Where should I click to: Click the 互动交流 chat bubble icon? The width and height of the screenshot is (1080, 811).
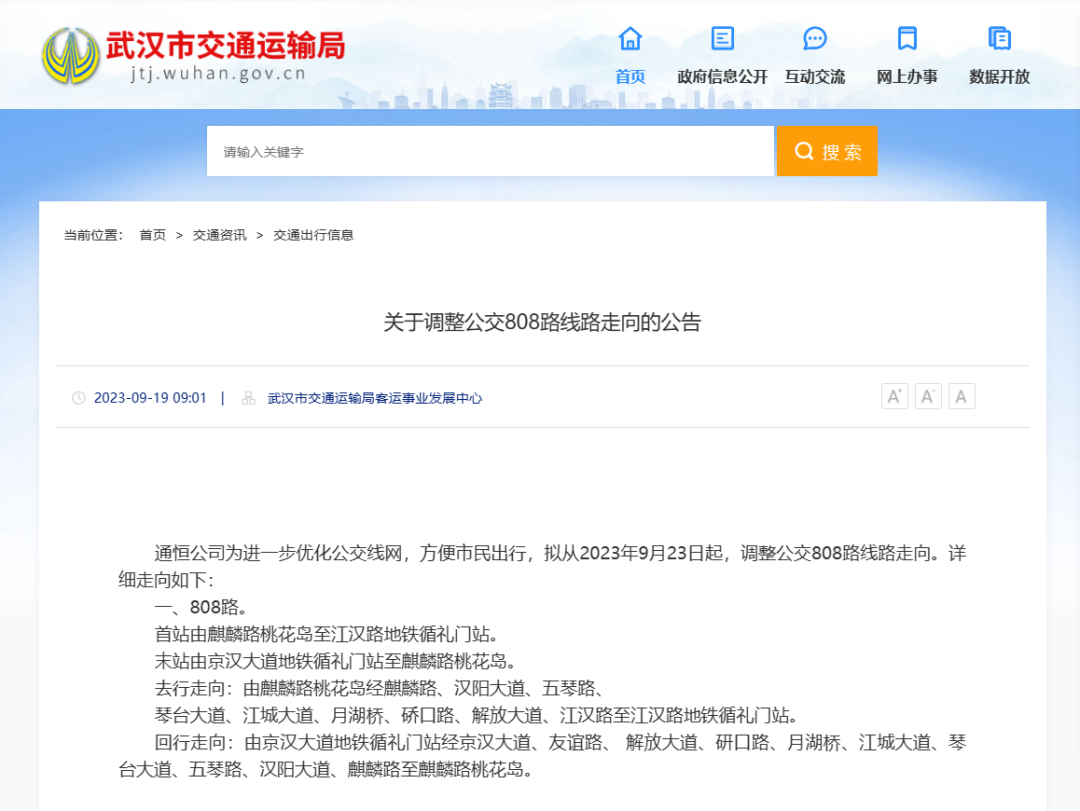pos(815,39)
